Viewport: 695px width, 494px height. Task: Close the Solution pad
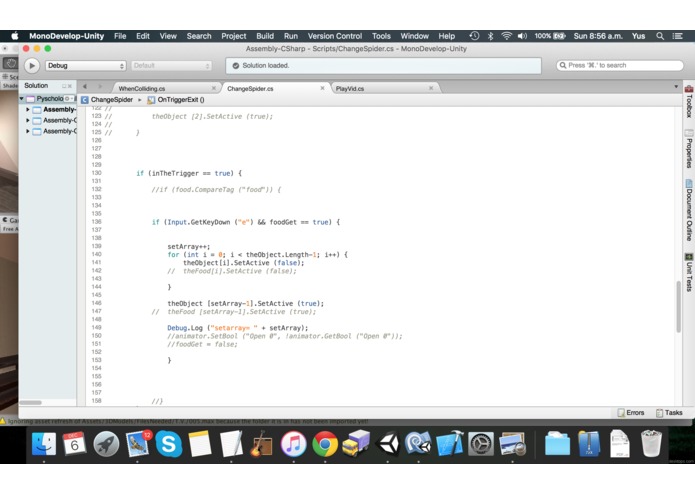[70, 86]
